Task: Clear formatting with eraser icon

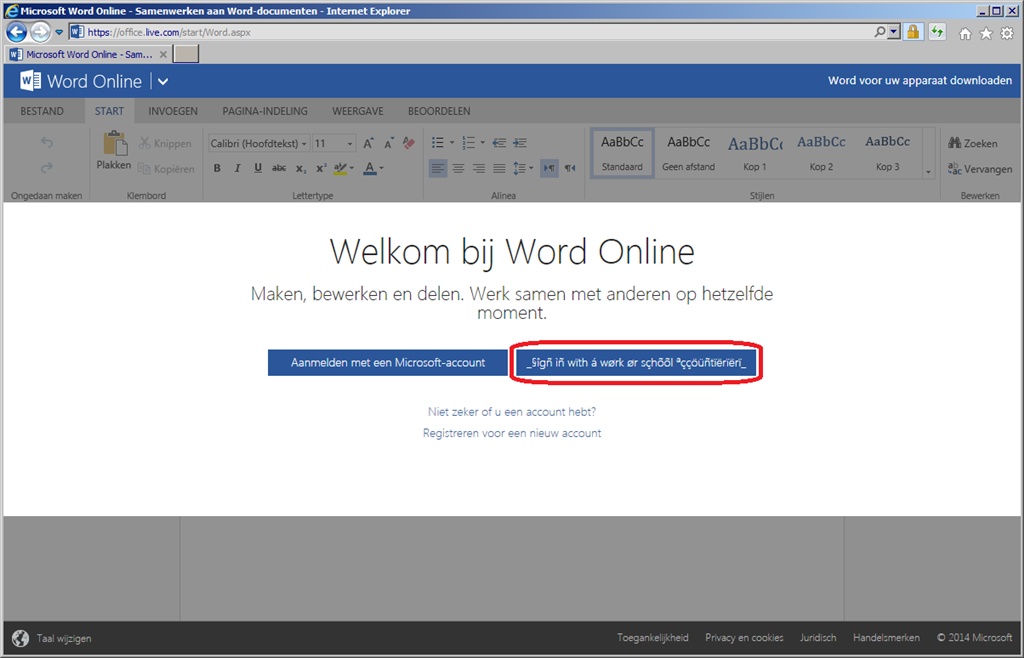Action: tap(409, 143)
